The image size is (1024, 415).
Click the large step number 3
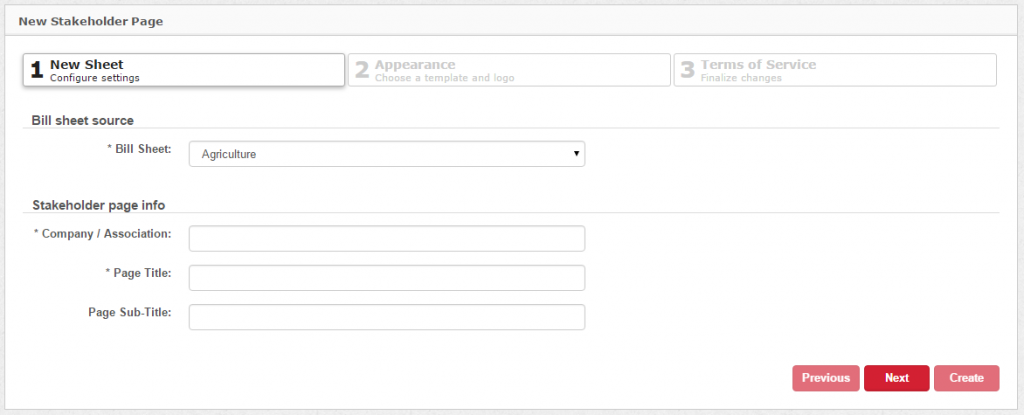point(687,71)
